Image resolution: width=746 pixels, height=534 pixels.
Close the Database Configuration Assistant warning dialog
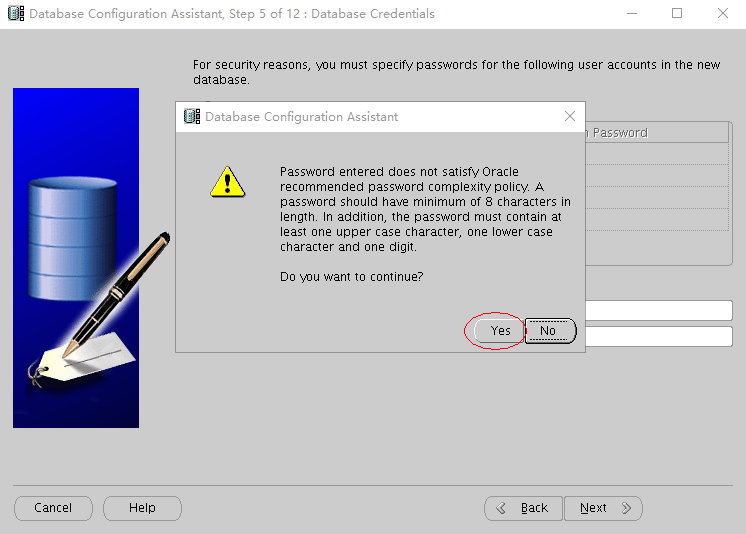tap(569, 116)
